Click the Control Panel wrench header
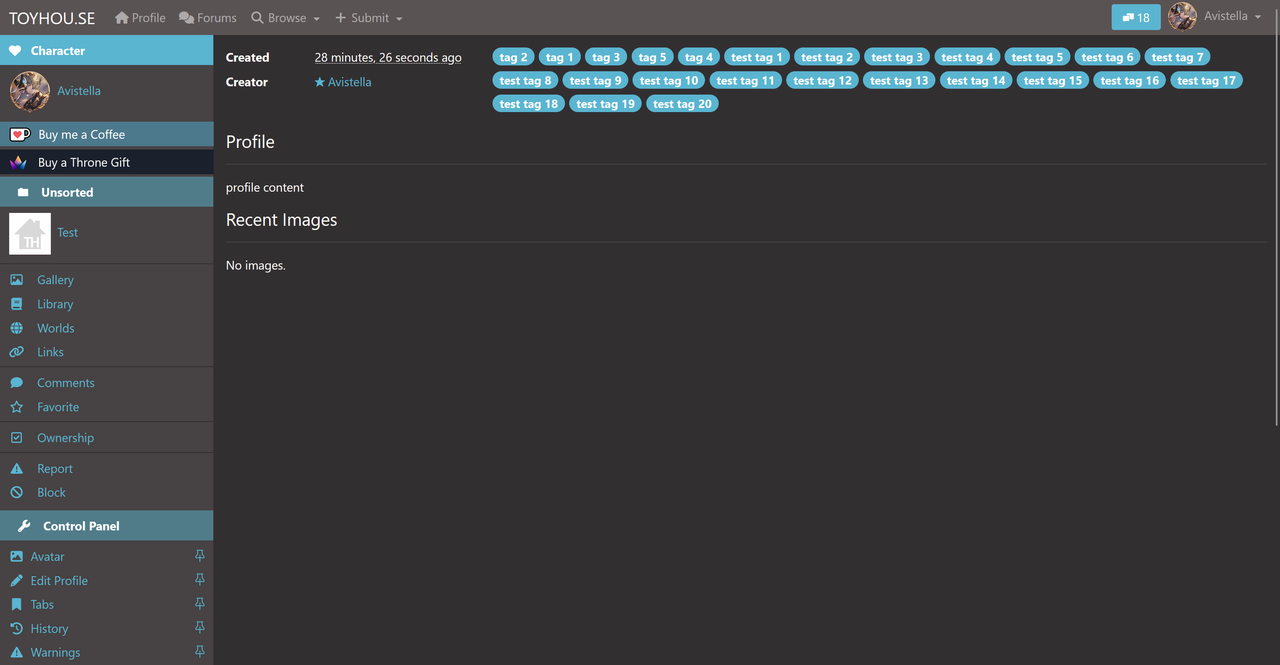 (x=107, y=526)
